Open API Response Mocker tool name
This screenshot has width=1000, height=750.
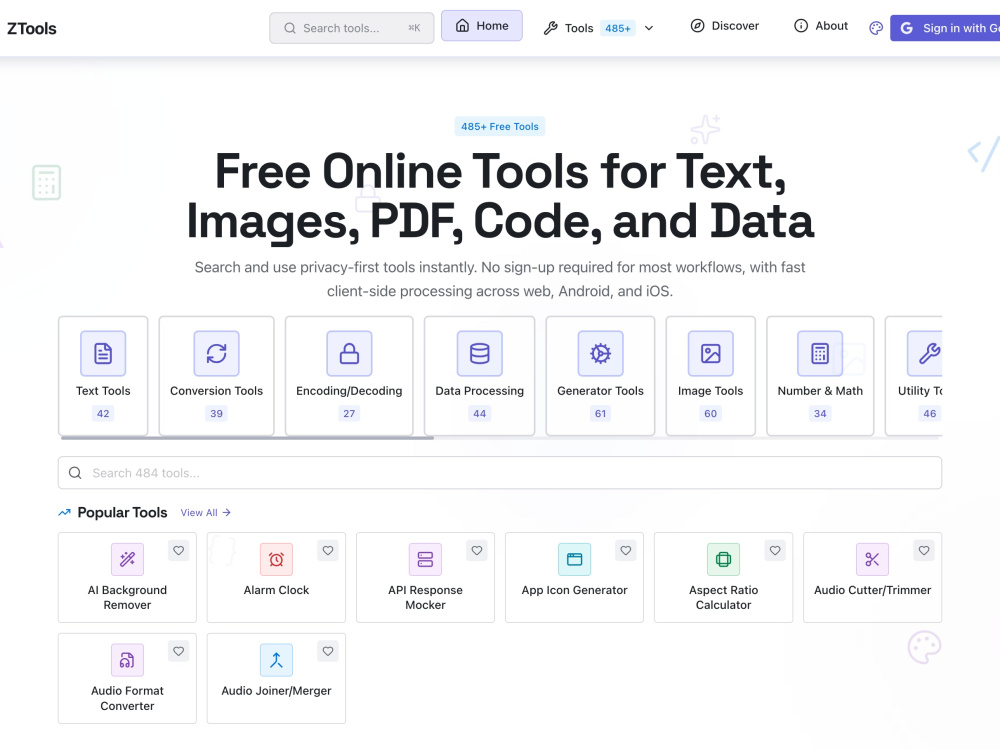click(x=425, y=598)
